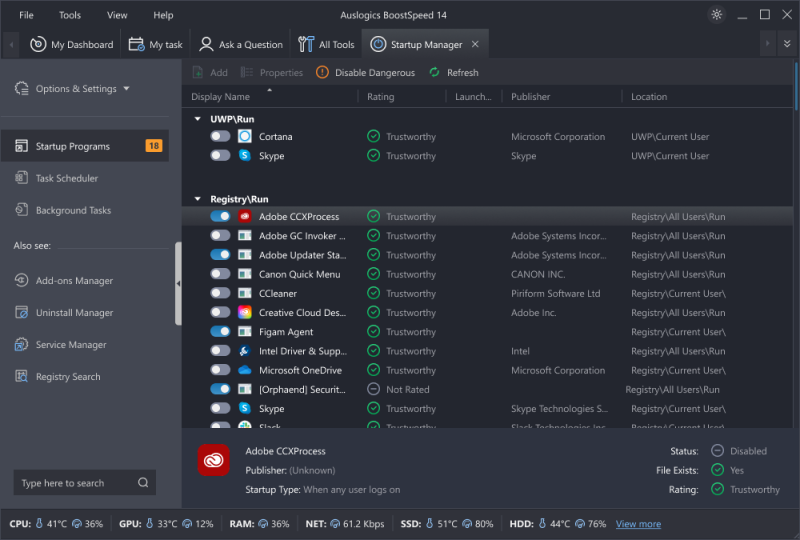This screenshot has width=800, height=540.
Task: Click the Startup Manager power icon
Action: point(378,44)
